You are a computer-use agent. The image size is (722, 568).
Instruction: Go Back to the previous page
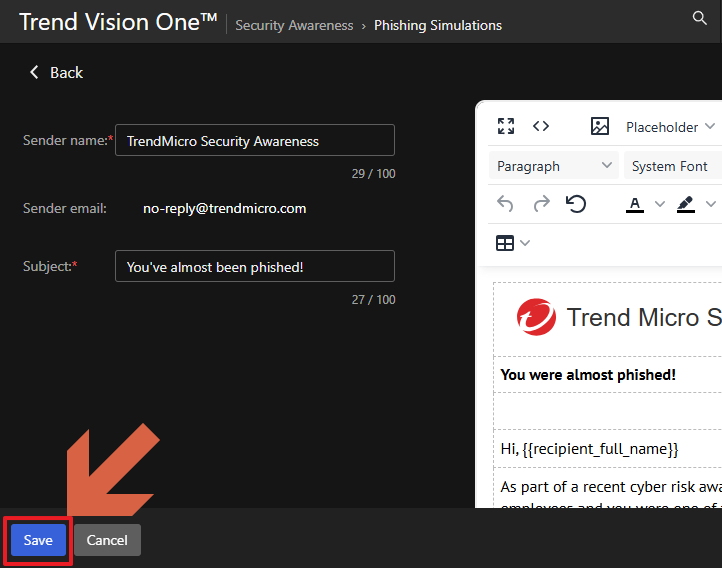pos(56,72)
